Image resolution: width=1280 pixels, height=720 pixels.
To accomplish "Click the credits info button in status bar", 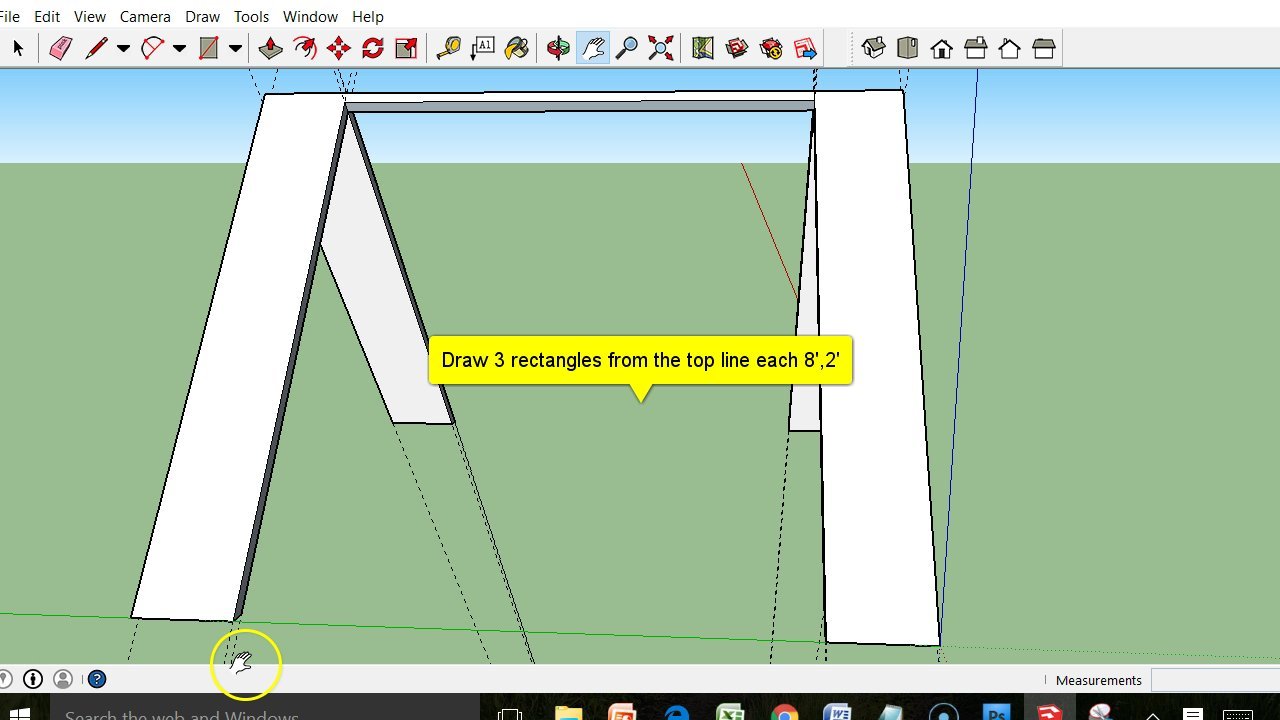I will tap(33, 680).
